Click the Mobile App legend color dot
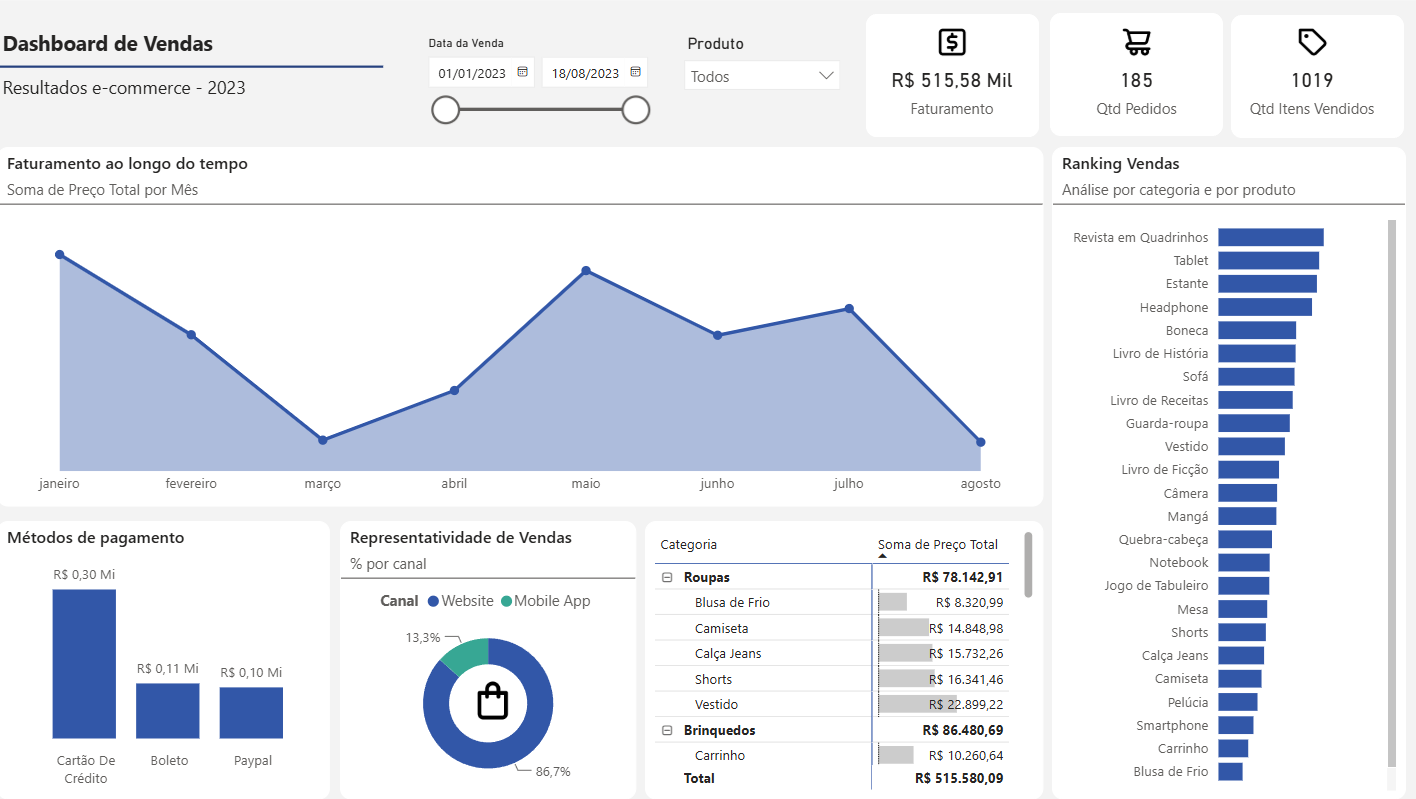The height and width of the screenshot is (799, 1416). point(506,602)
